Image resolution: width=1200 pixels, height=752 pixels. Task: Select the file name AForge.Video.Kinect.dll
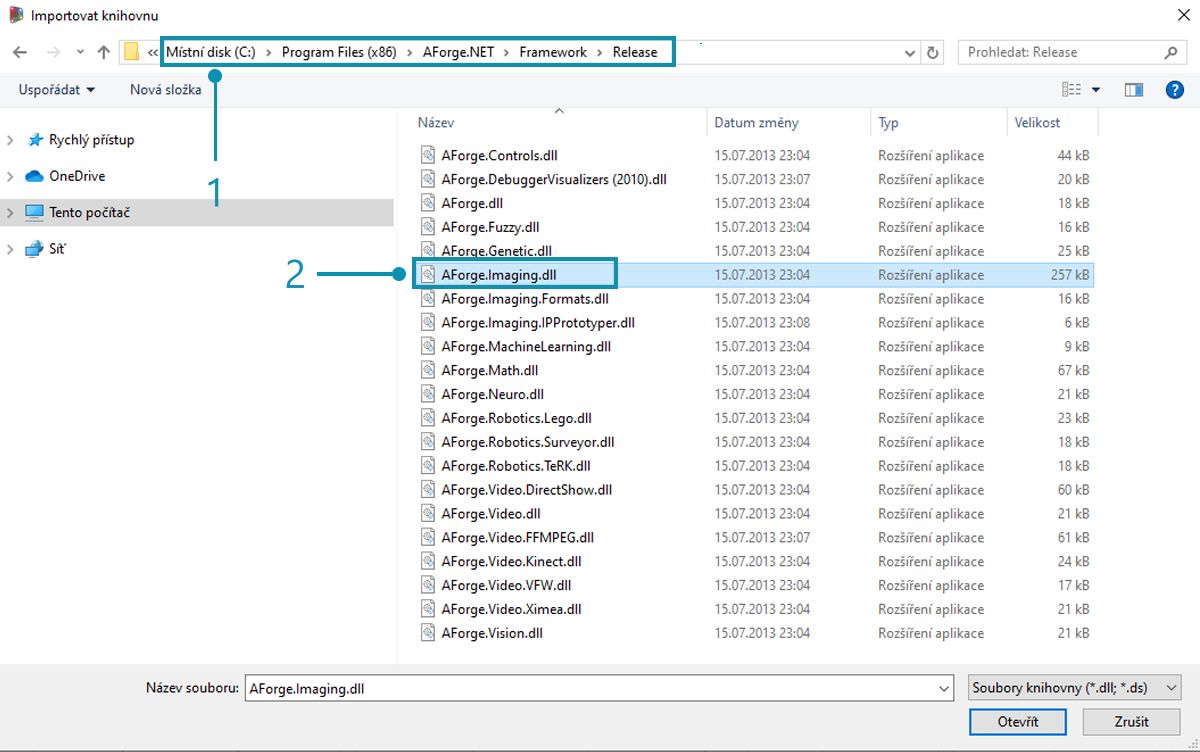511,562
